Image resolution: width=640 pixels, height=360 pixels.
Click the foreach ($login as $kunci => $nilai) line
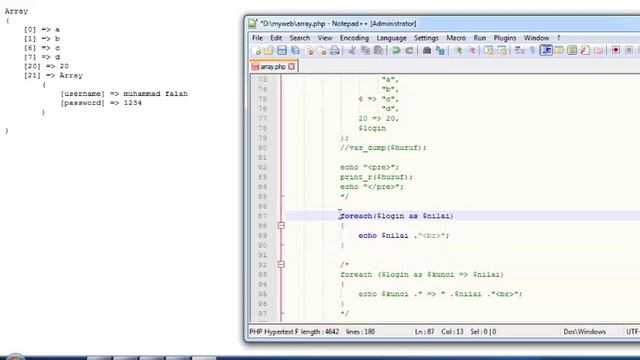pyautogui.click(x=422, y=275)
